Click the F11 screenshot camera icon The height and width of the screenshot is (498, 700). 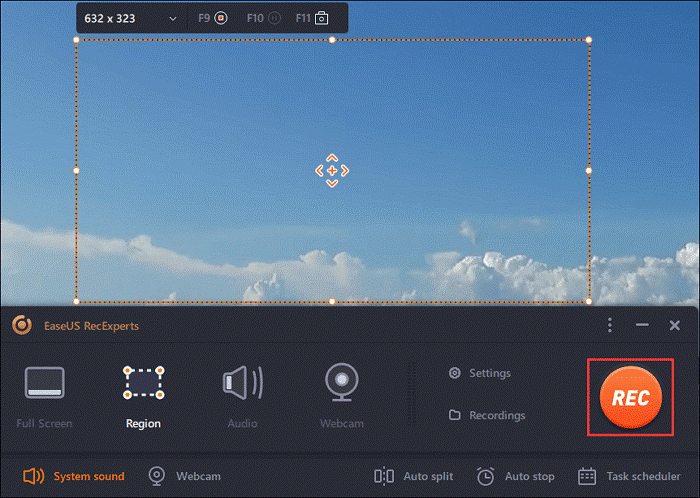point(321,18)
